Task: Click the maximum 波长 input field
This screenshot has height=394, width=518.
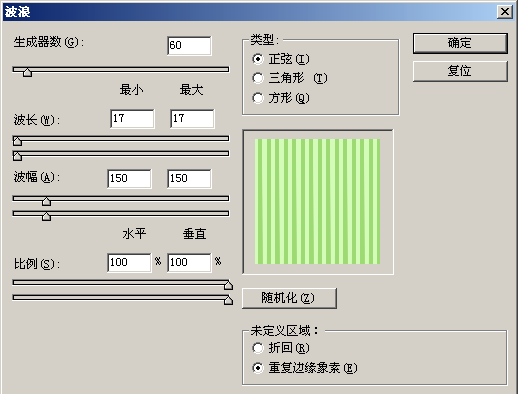Action: point(192,118)
